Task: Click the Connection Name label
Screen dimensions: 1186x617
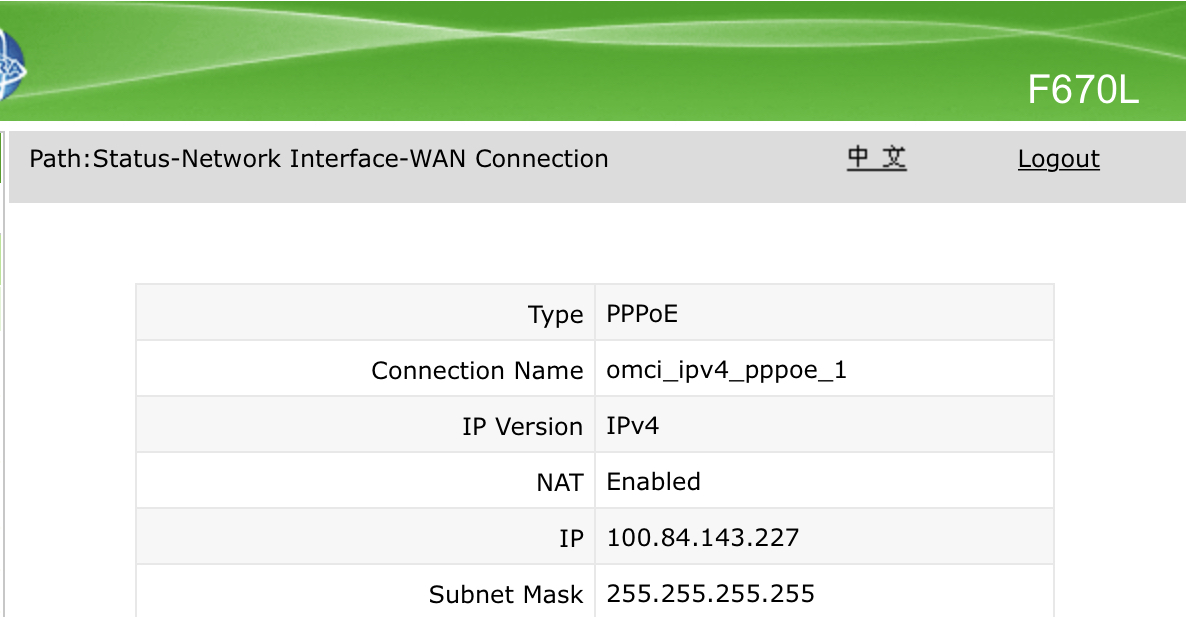Action: coord(477,371)
